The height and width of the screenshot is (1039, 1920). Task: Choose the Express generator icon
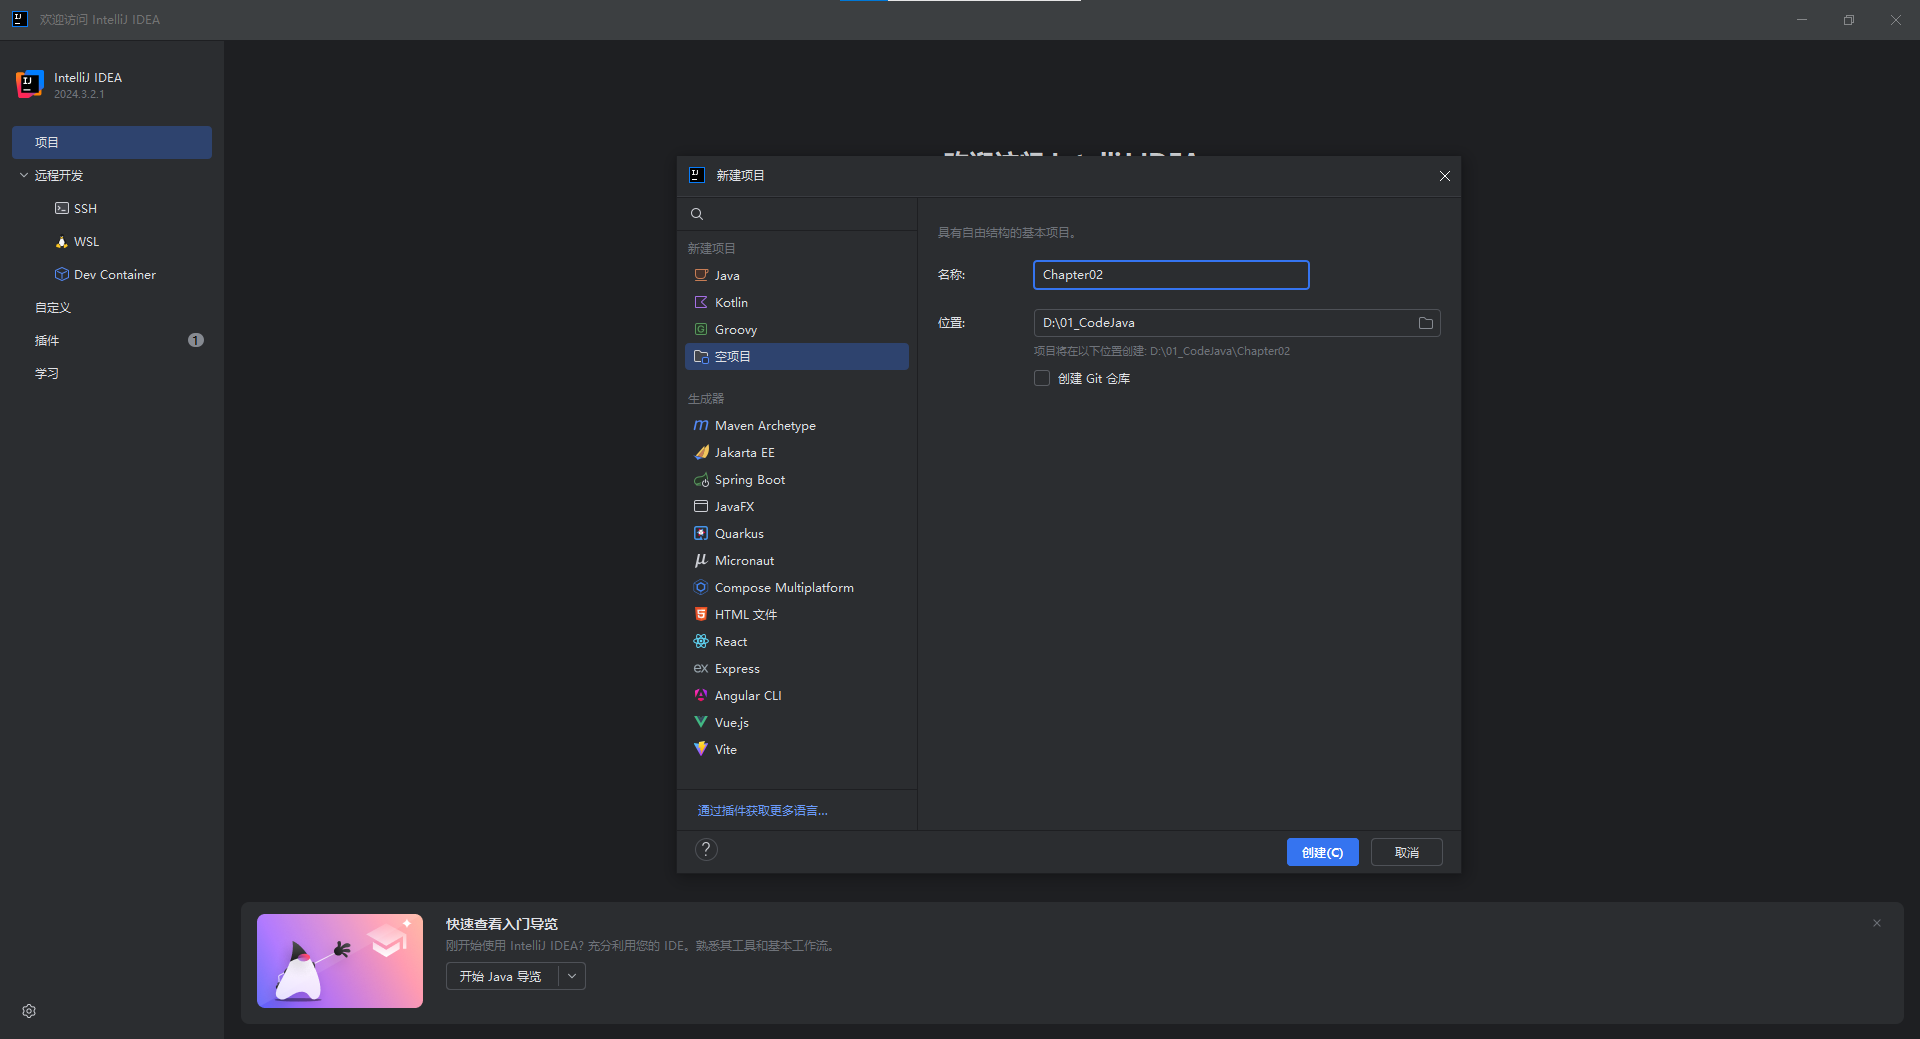701,668
